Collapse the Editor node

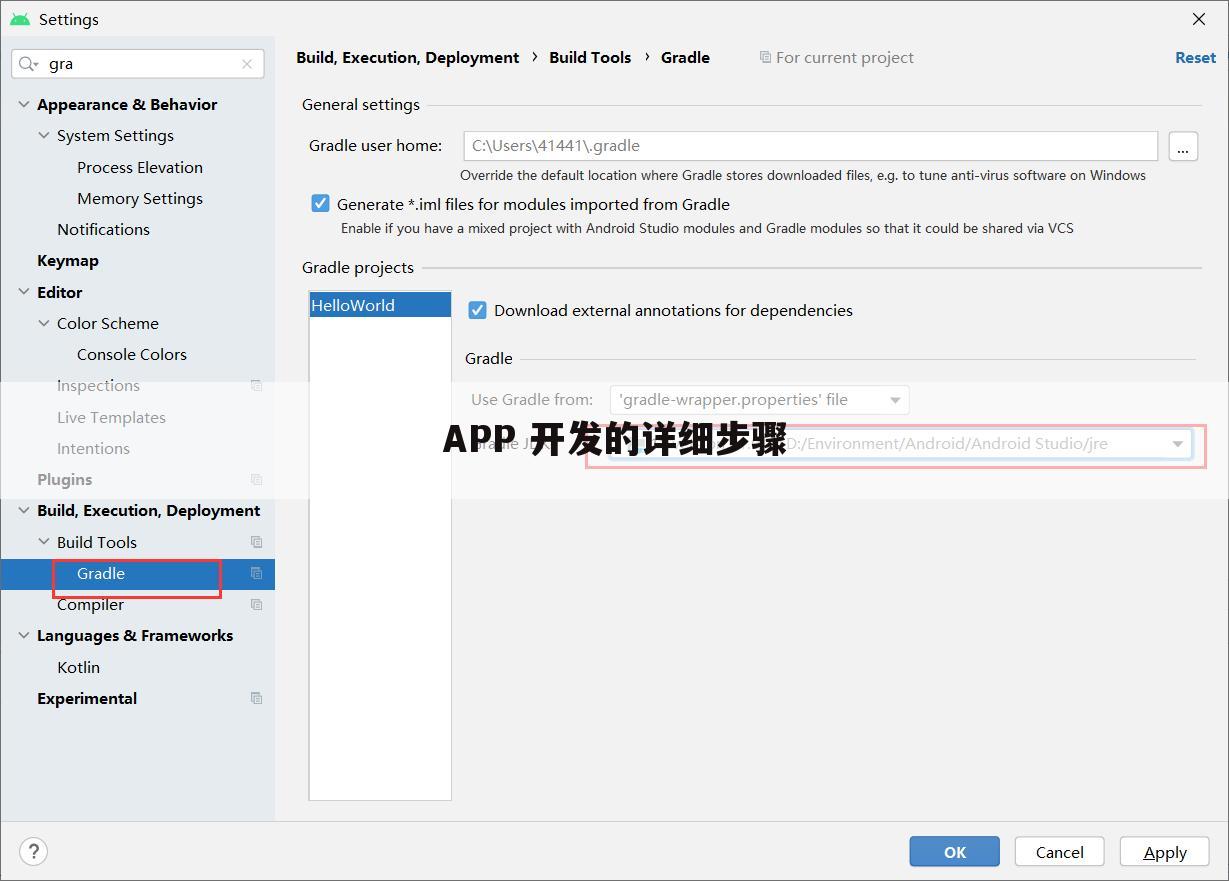[24, 292]
